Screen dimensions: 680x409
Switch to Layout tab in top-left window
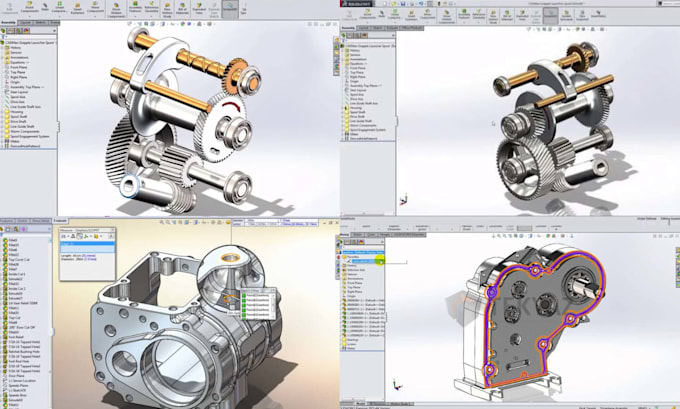point(25,23)
